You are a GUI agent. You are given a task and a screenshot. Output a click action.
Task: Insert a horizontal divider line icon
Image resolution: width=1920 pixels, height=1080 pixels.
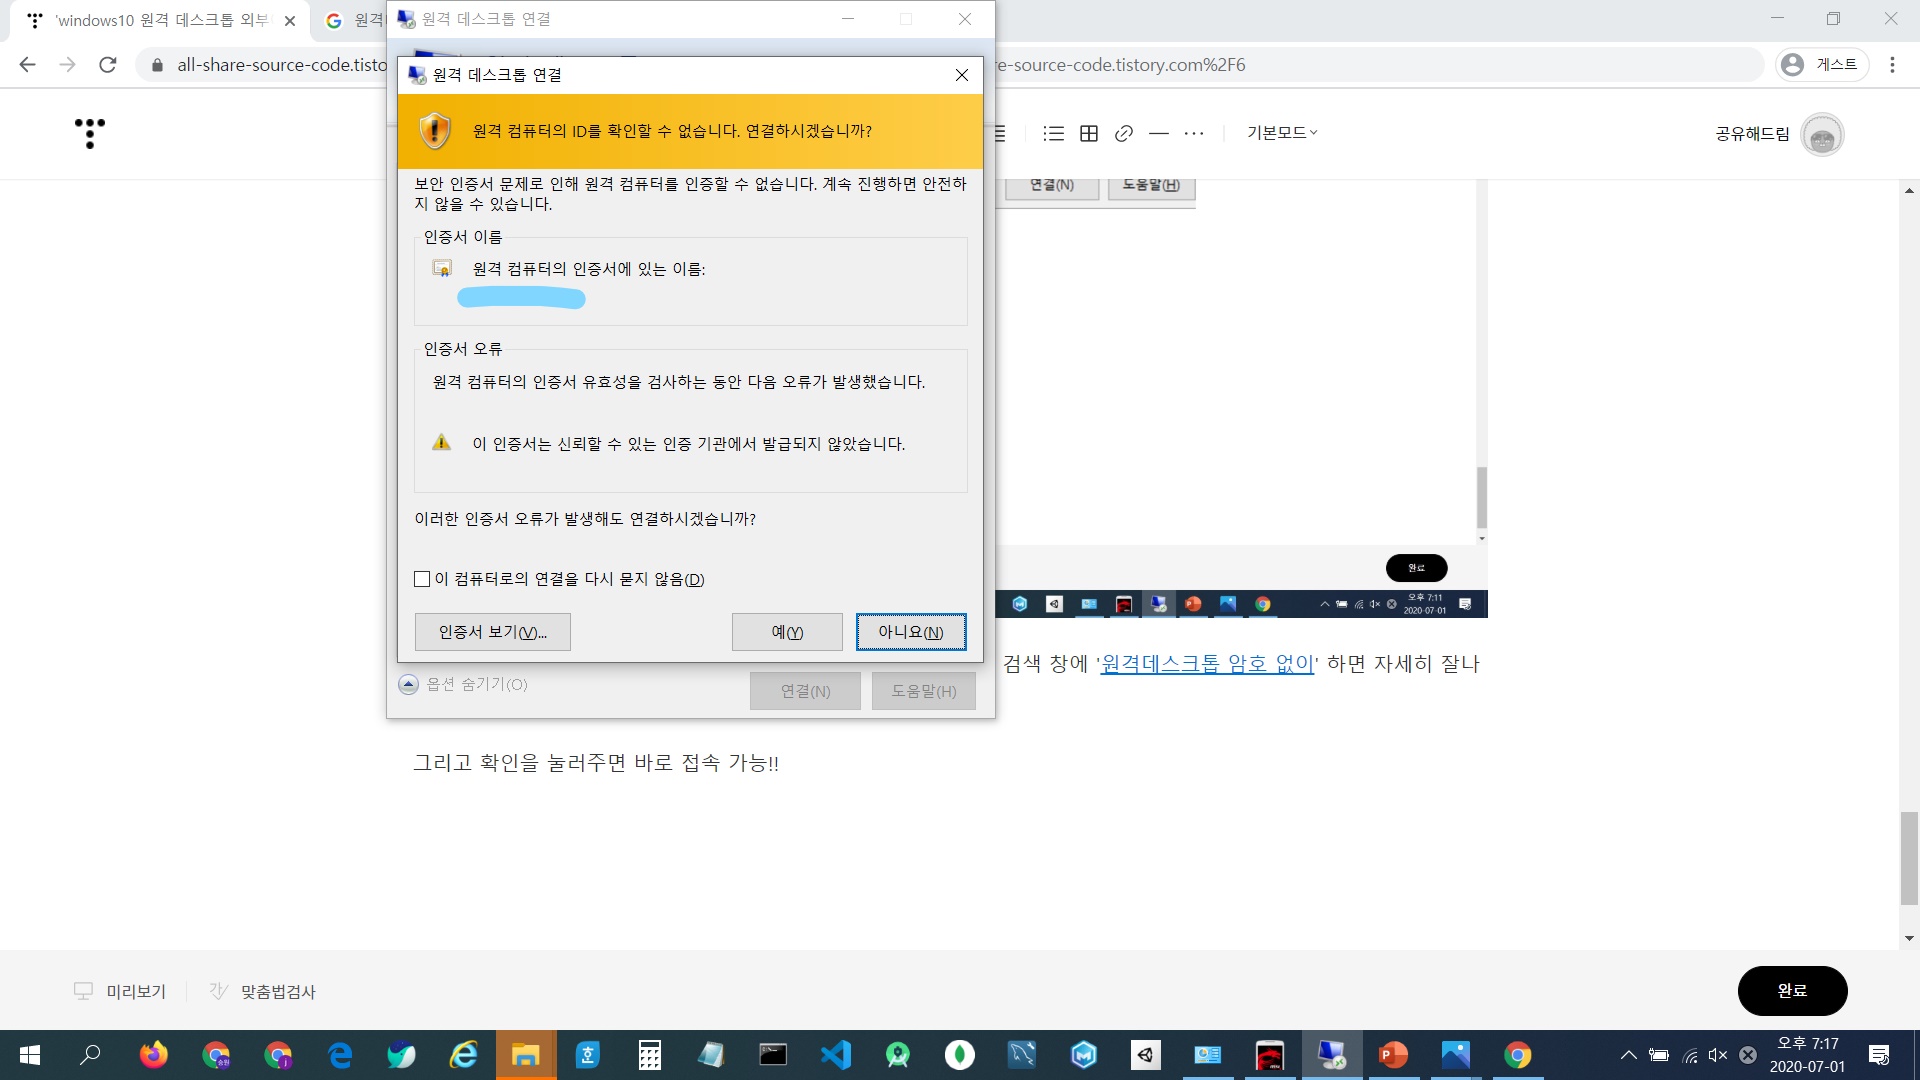click(1159, 133)
